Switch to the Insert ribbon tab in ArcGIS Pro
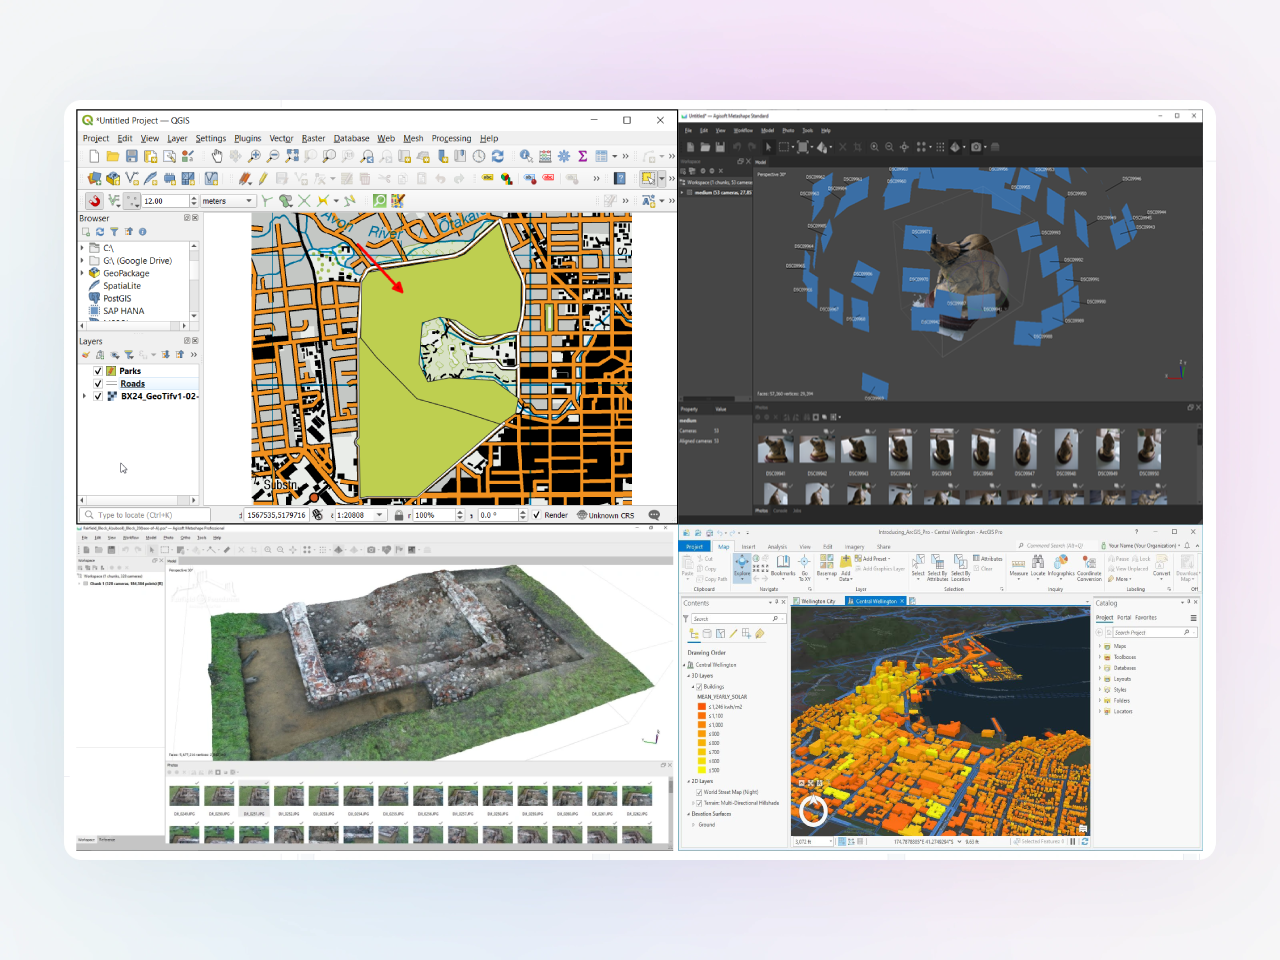1280x960 pixels. [x=748, y=547]
